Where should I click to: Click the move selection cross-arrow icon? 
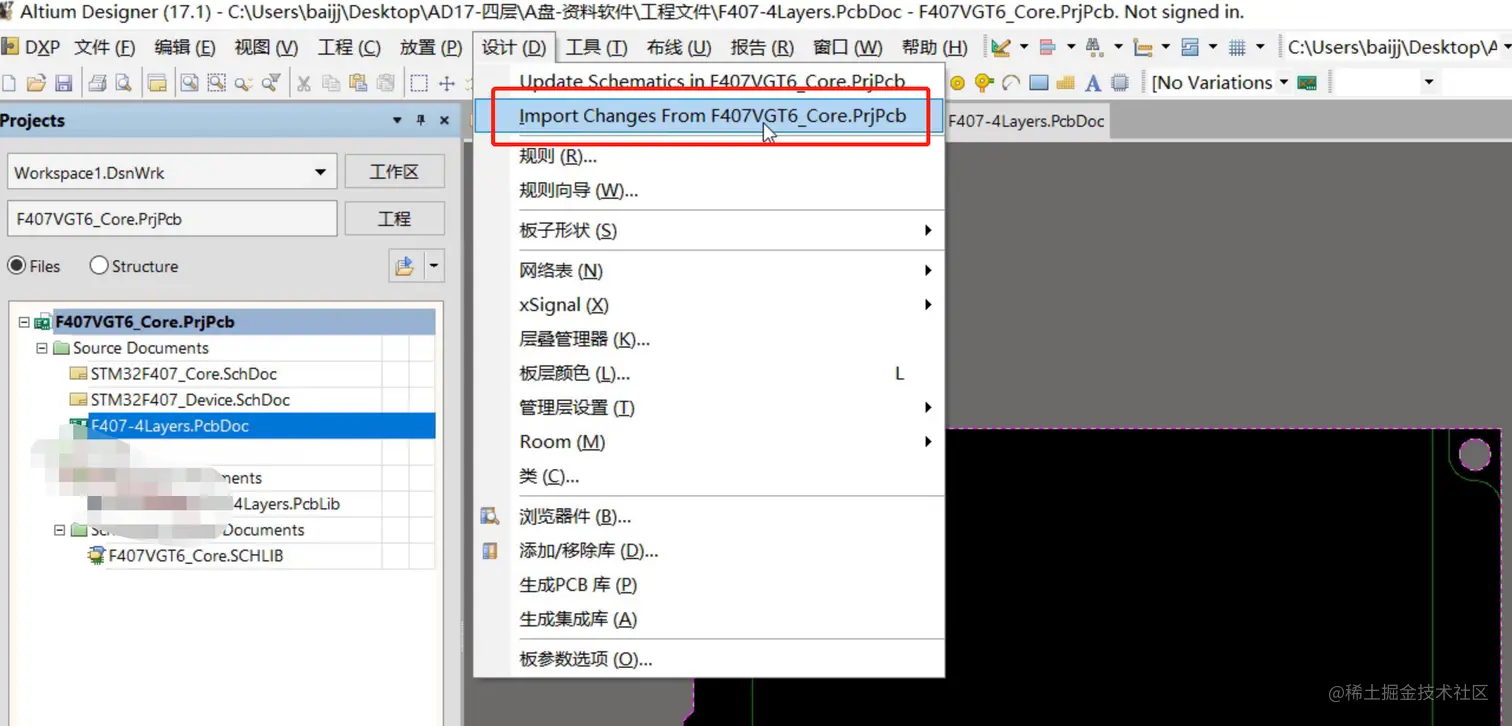(x=446, y=83)
